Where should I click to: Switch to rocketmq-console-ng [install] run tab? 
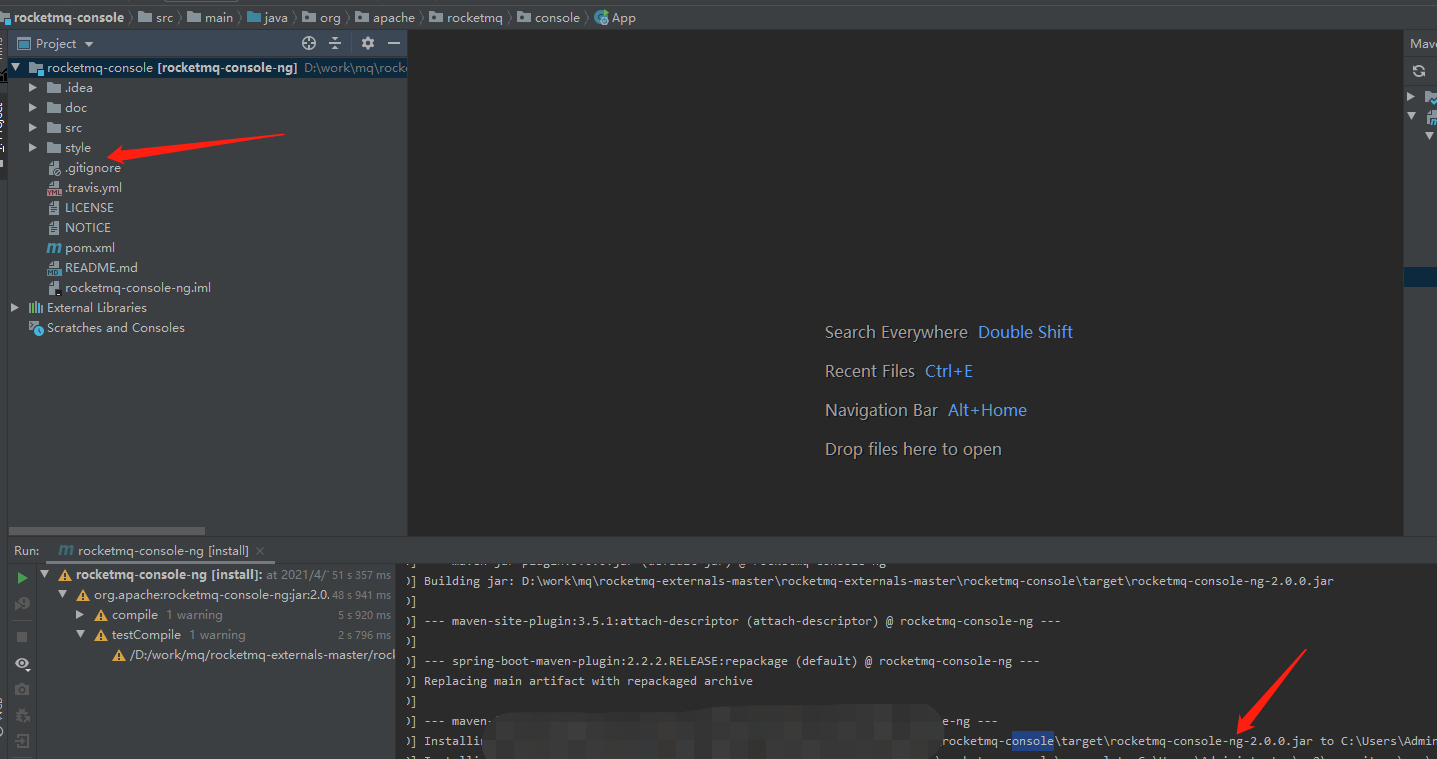[163, 550]
